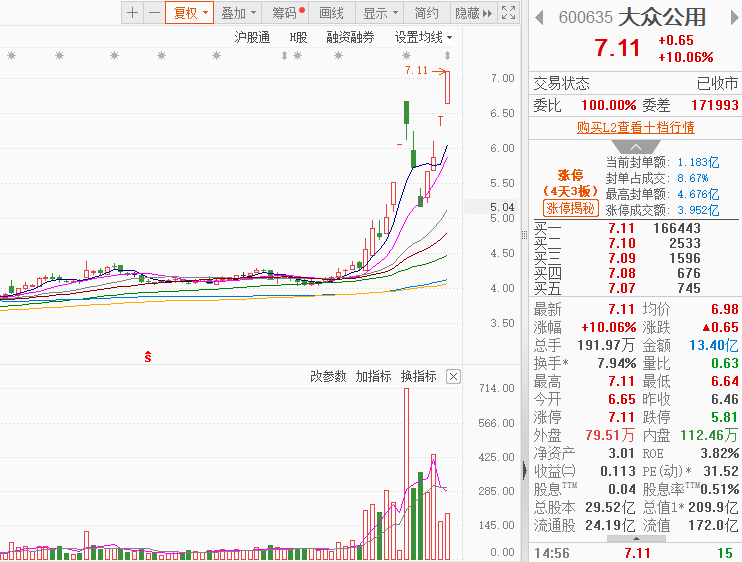Screen dimensions: 742x562
Task: Click 隐藏 to hide side panel
Action: [473, 13]
